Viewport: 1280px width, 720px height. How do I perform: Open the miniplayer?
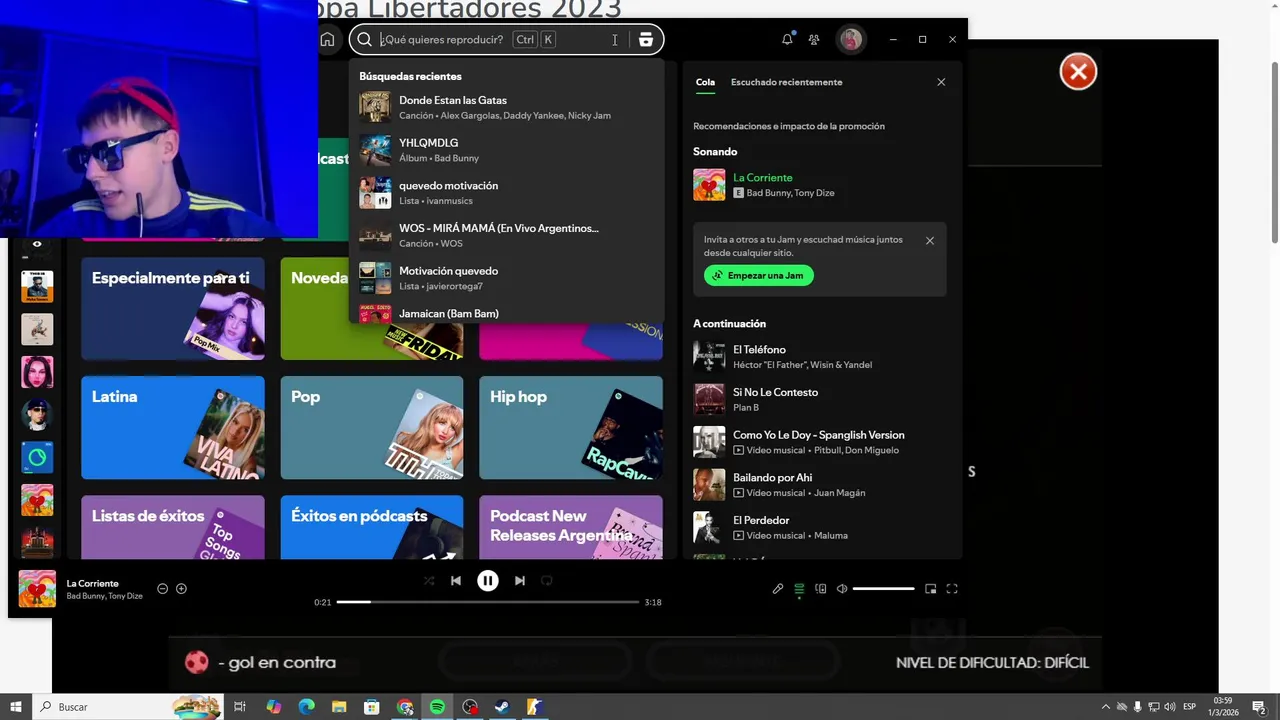coord(930,589)
